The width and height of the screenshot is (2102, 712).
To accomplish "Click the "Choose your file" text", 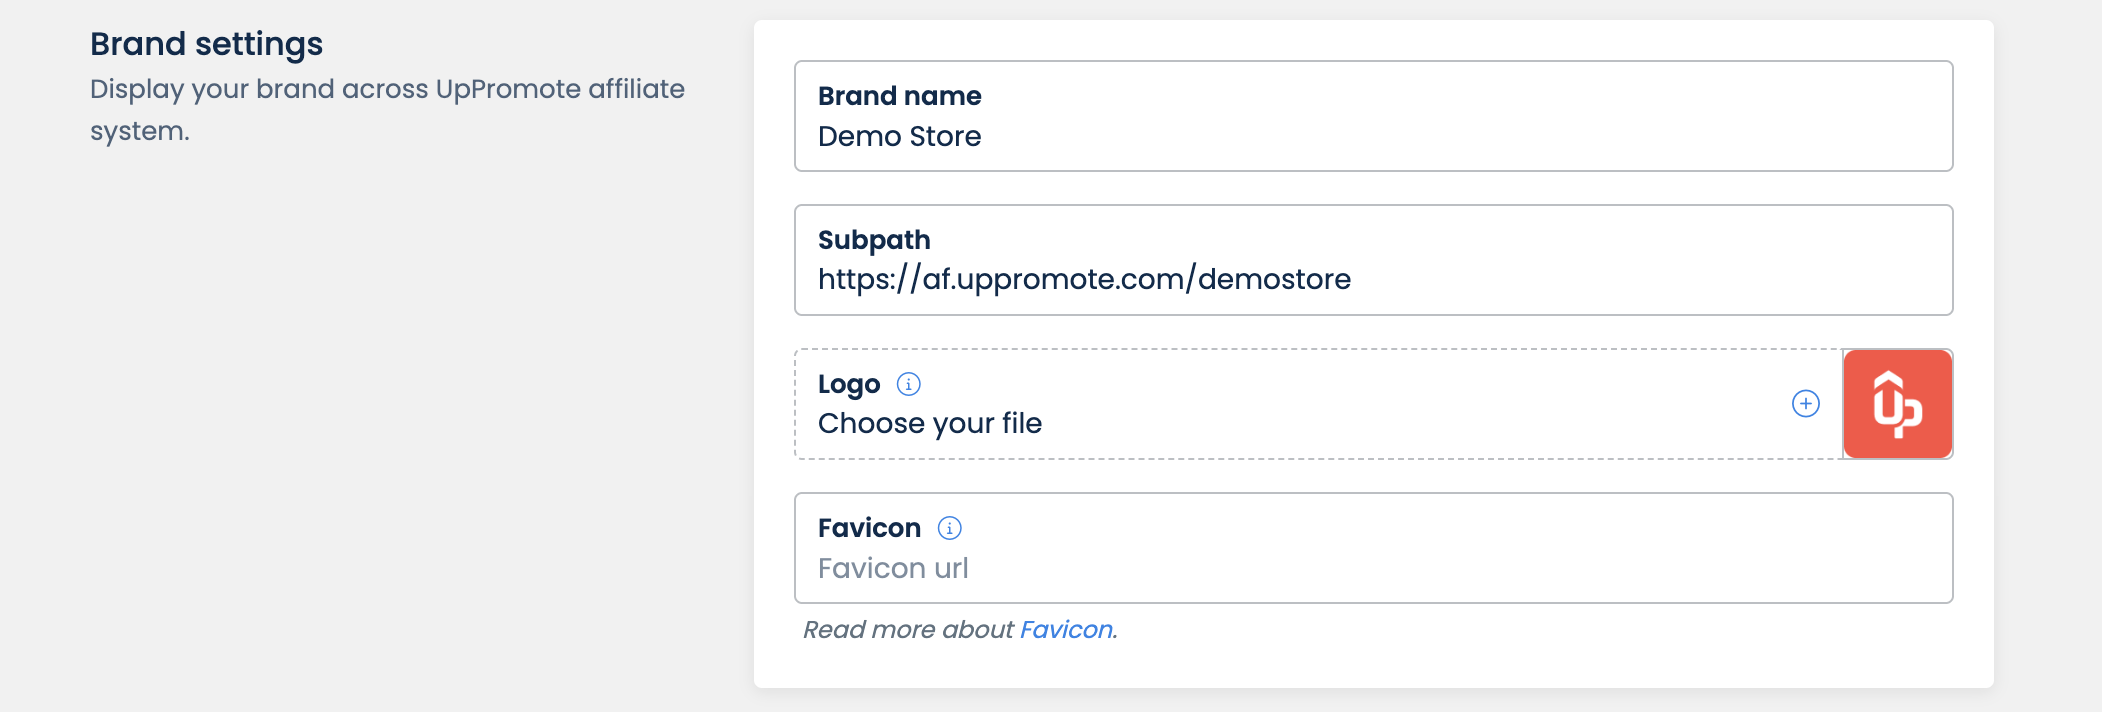I will click(930, 423).
